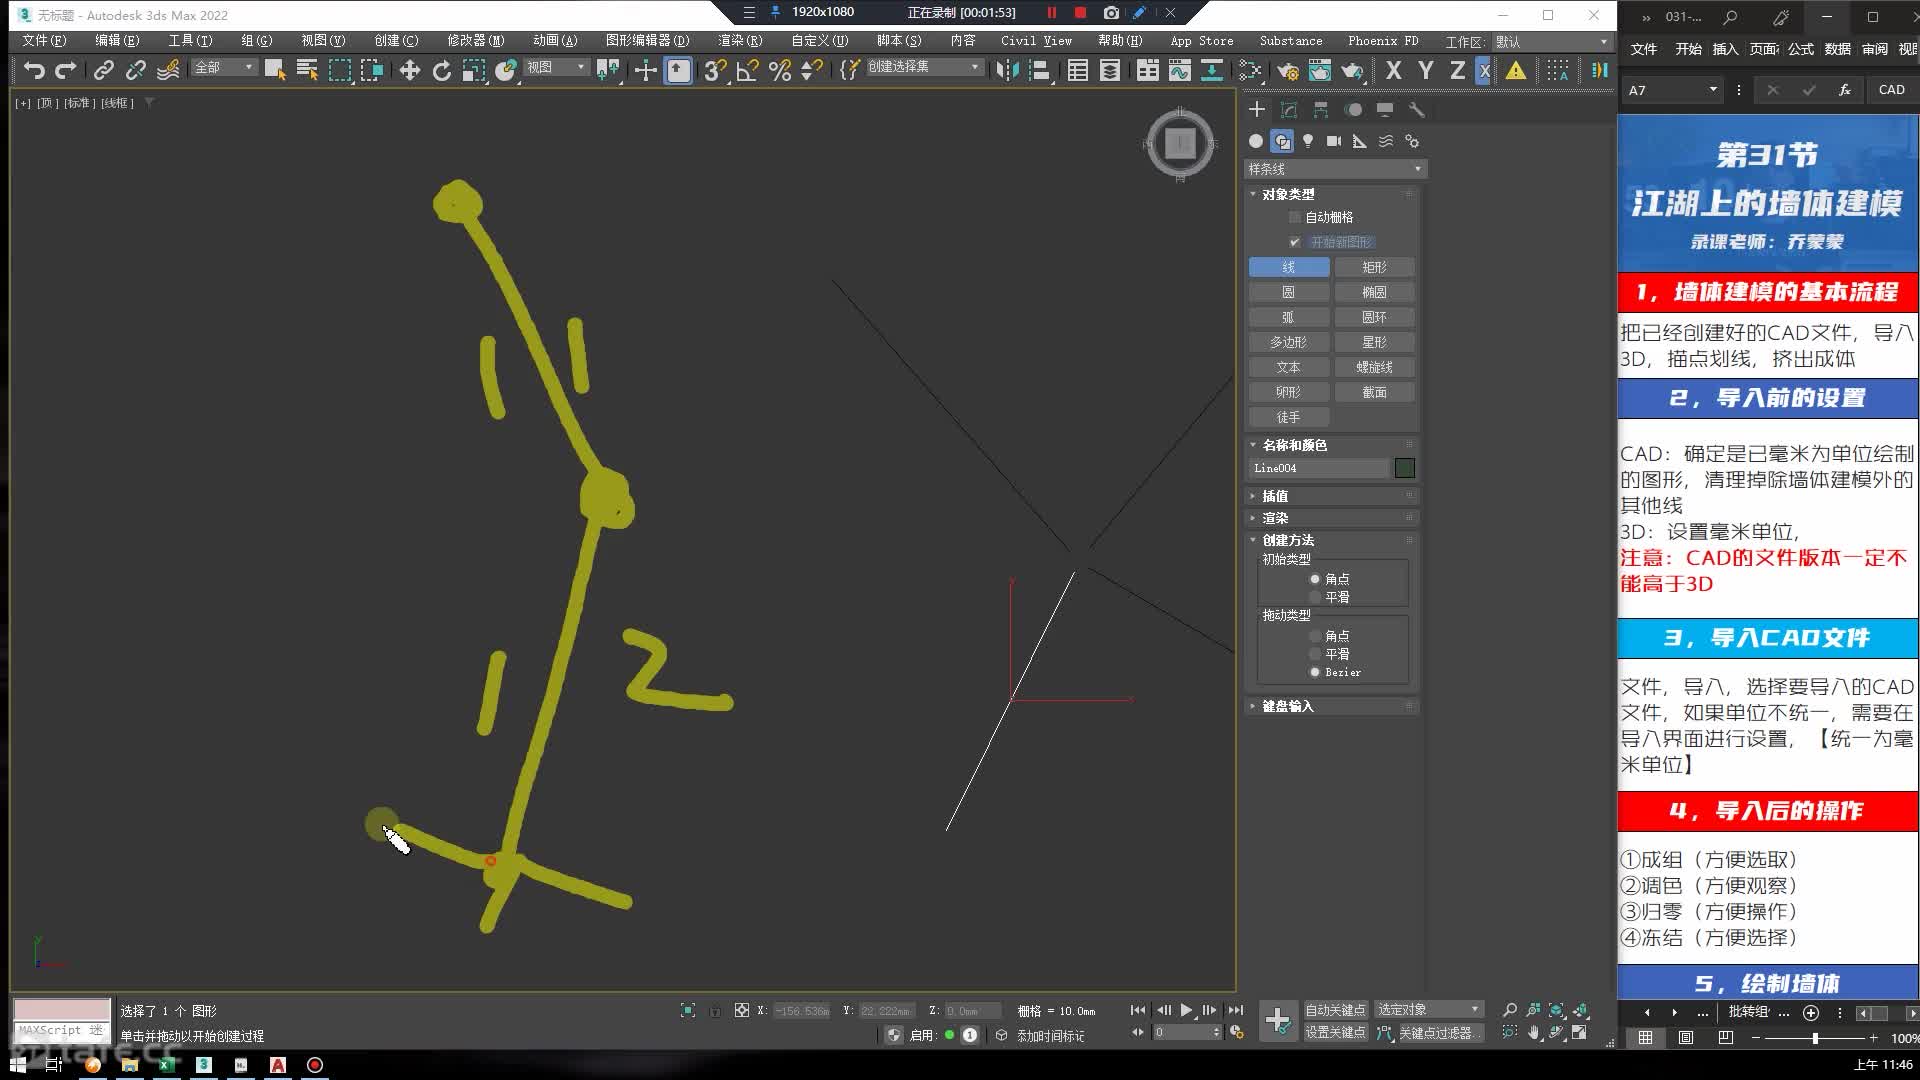Screen dimensions: 1920x1080
Task: Open the Civil View menu
Action: pyautogui.click(x=1036, y=41)
